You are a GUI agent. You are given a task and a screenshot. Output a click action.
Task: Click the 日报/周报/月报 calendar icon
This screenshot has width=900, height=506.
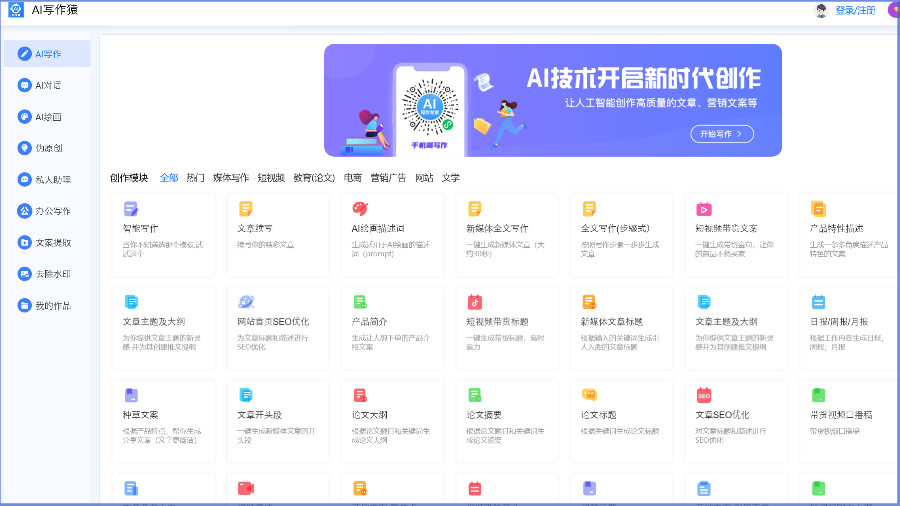(x=818, y=302)
